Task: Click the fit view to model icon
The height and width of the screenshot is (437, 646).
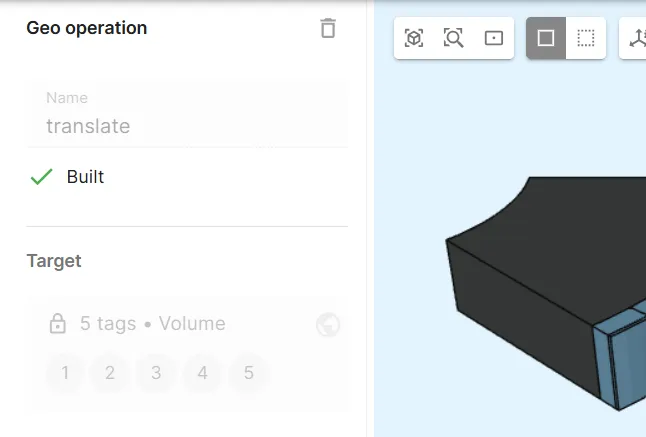Action: [x=414, y=38]
